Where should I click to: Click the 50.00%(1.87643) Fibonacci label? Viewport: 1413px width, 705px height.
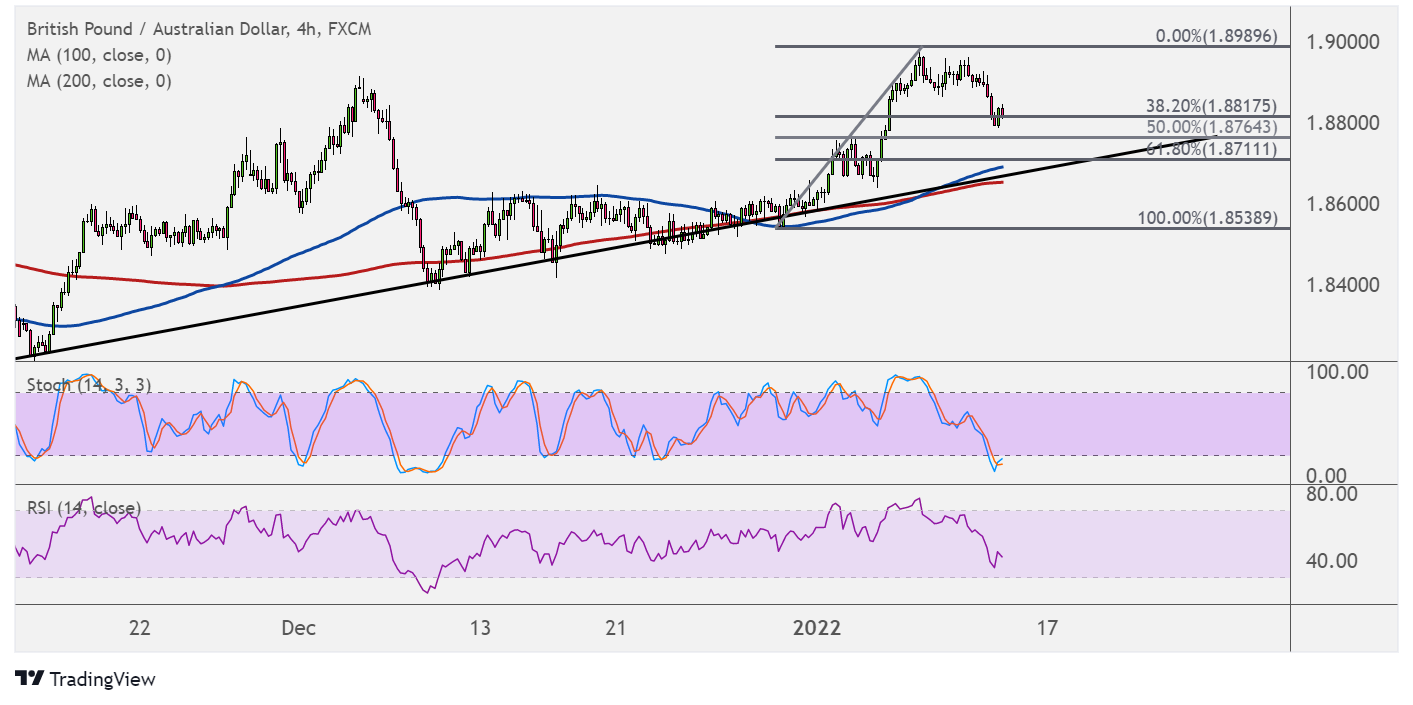(x=1211, y=126)
